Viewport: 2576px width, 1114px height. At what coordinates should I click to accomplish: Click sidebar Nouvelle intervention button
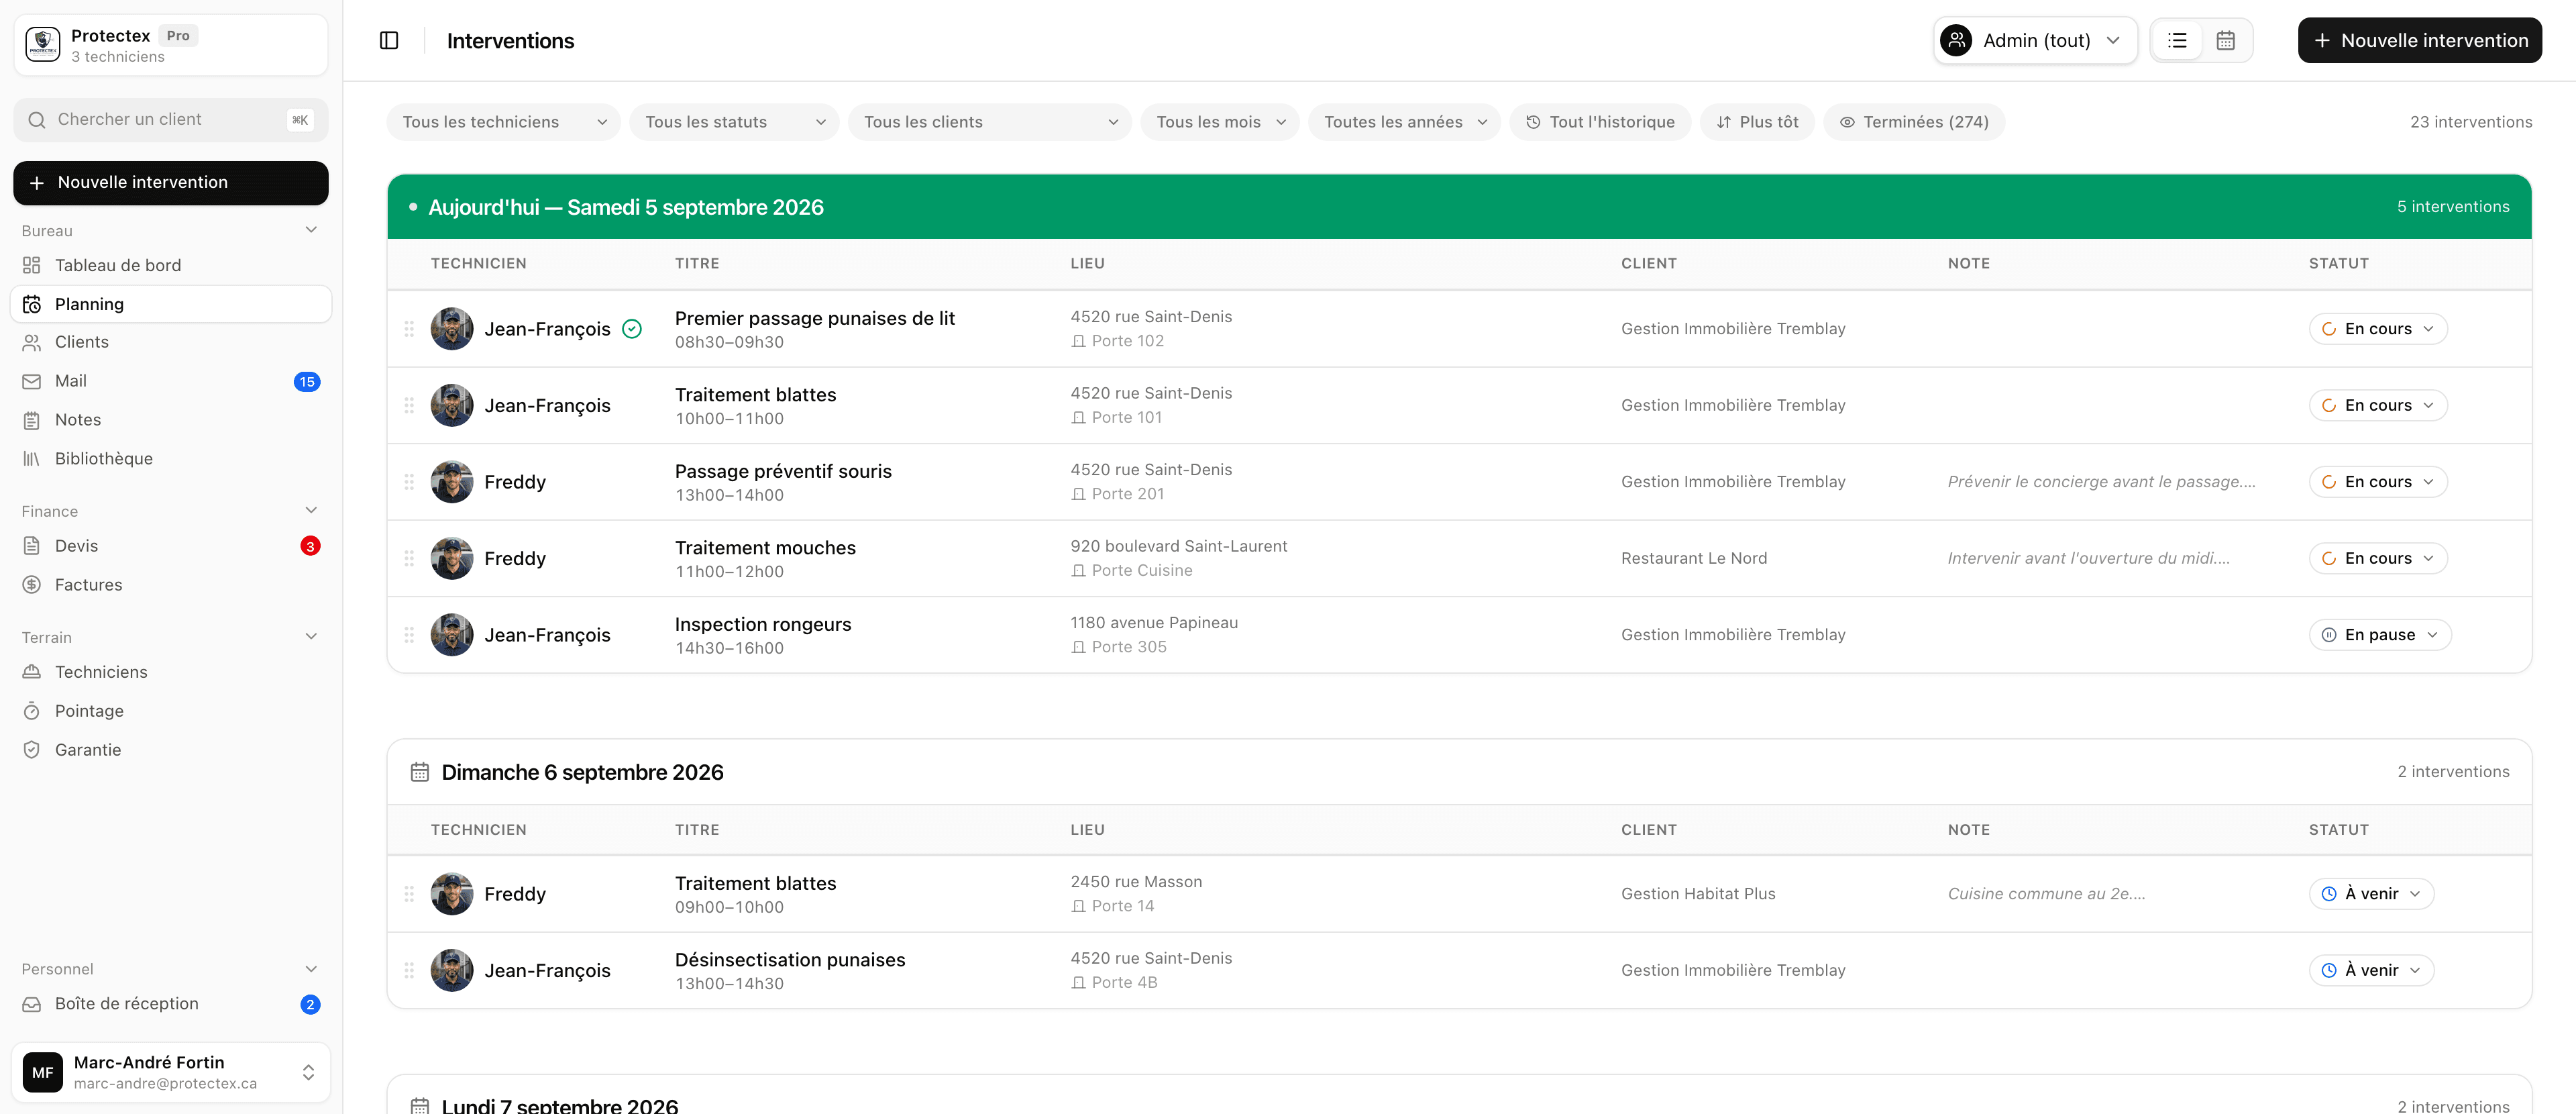pos(170,183)
